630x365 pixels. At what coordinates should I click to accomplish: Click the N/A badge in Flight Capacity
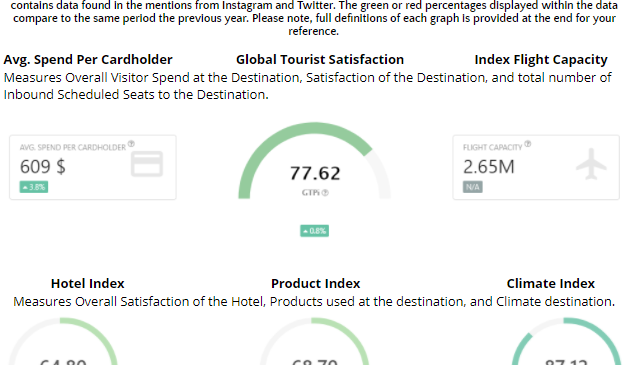coord(472,187)
